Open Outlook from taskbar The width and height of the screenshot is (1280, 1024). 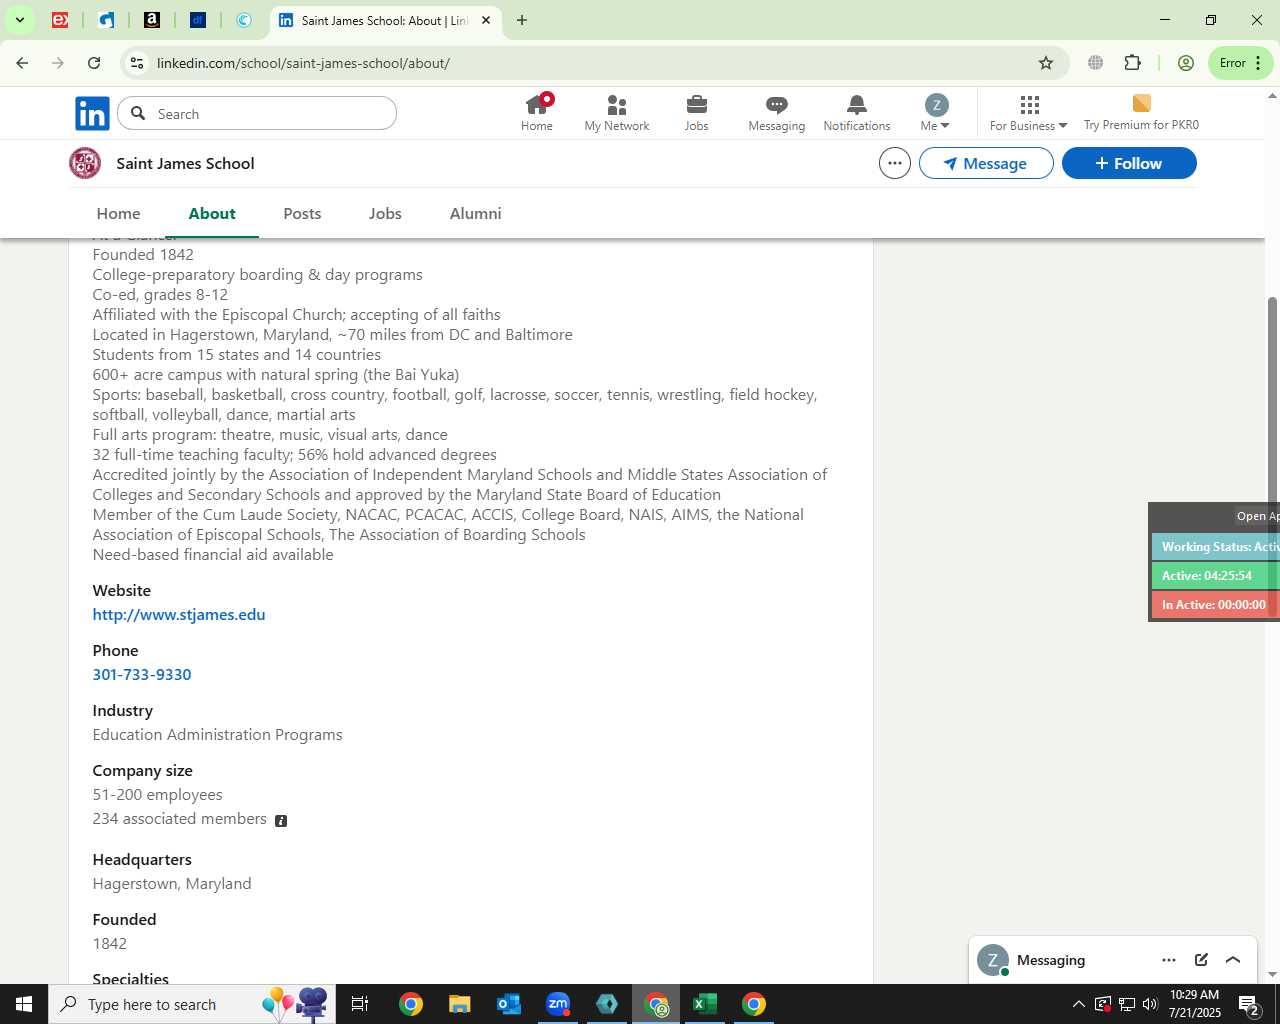pos(509,1004)
